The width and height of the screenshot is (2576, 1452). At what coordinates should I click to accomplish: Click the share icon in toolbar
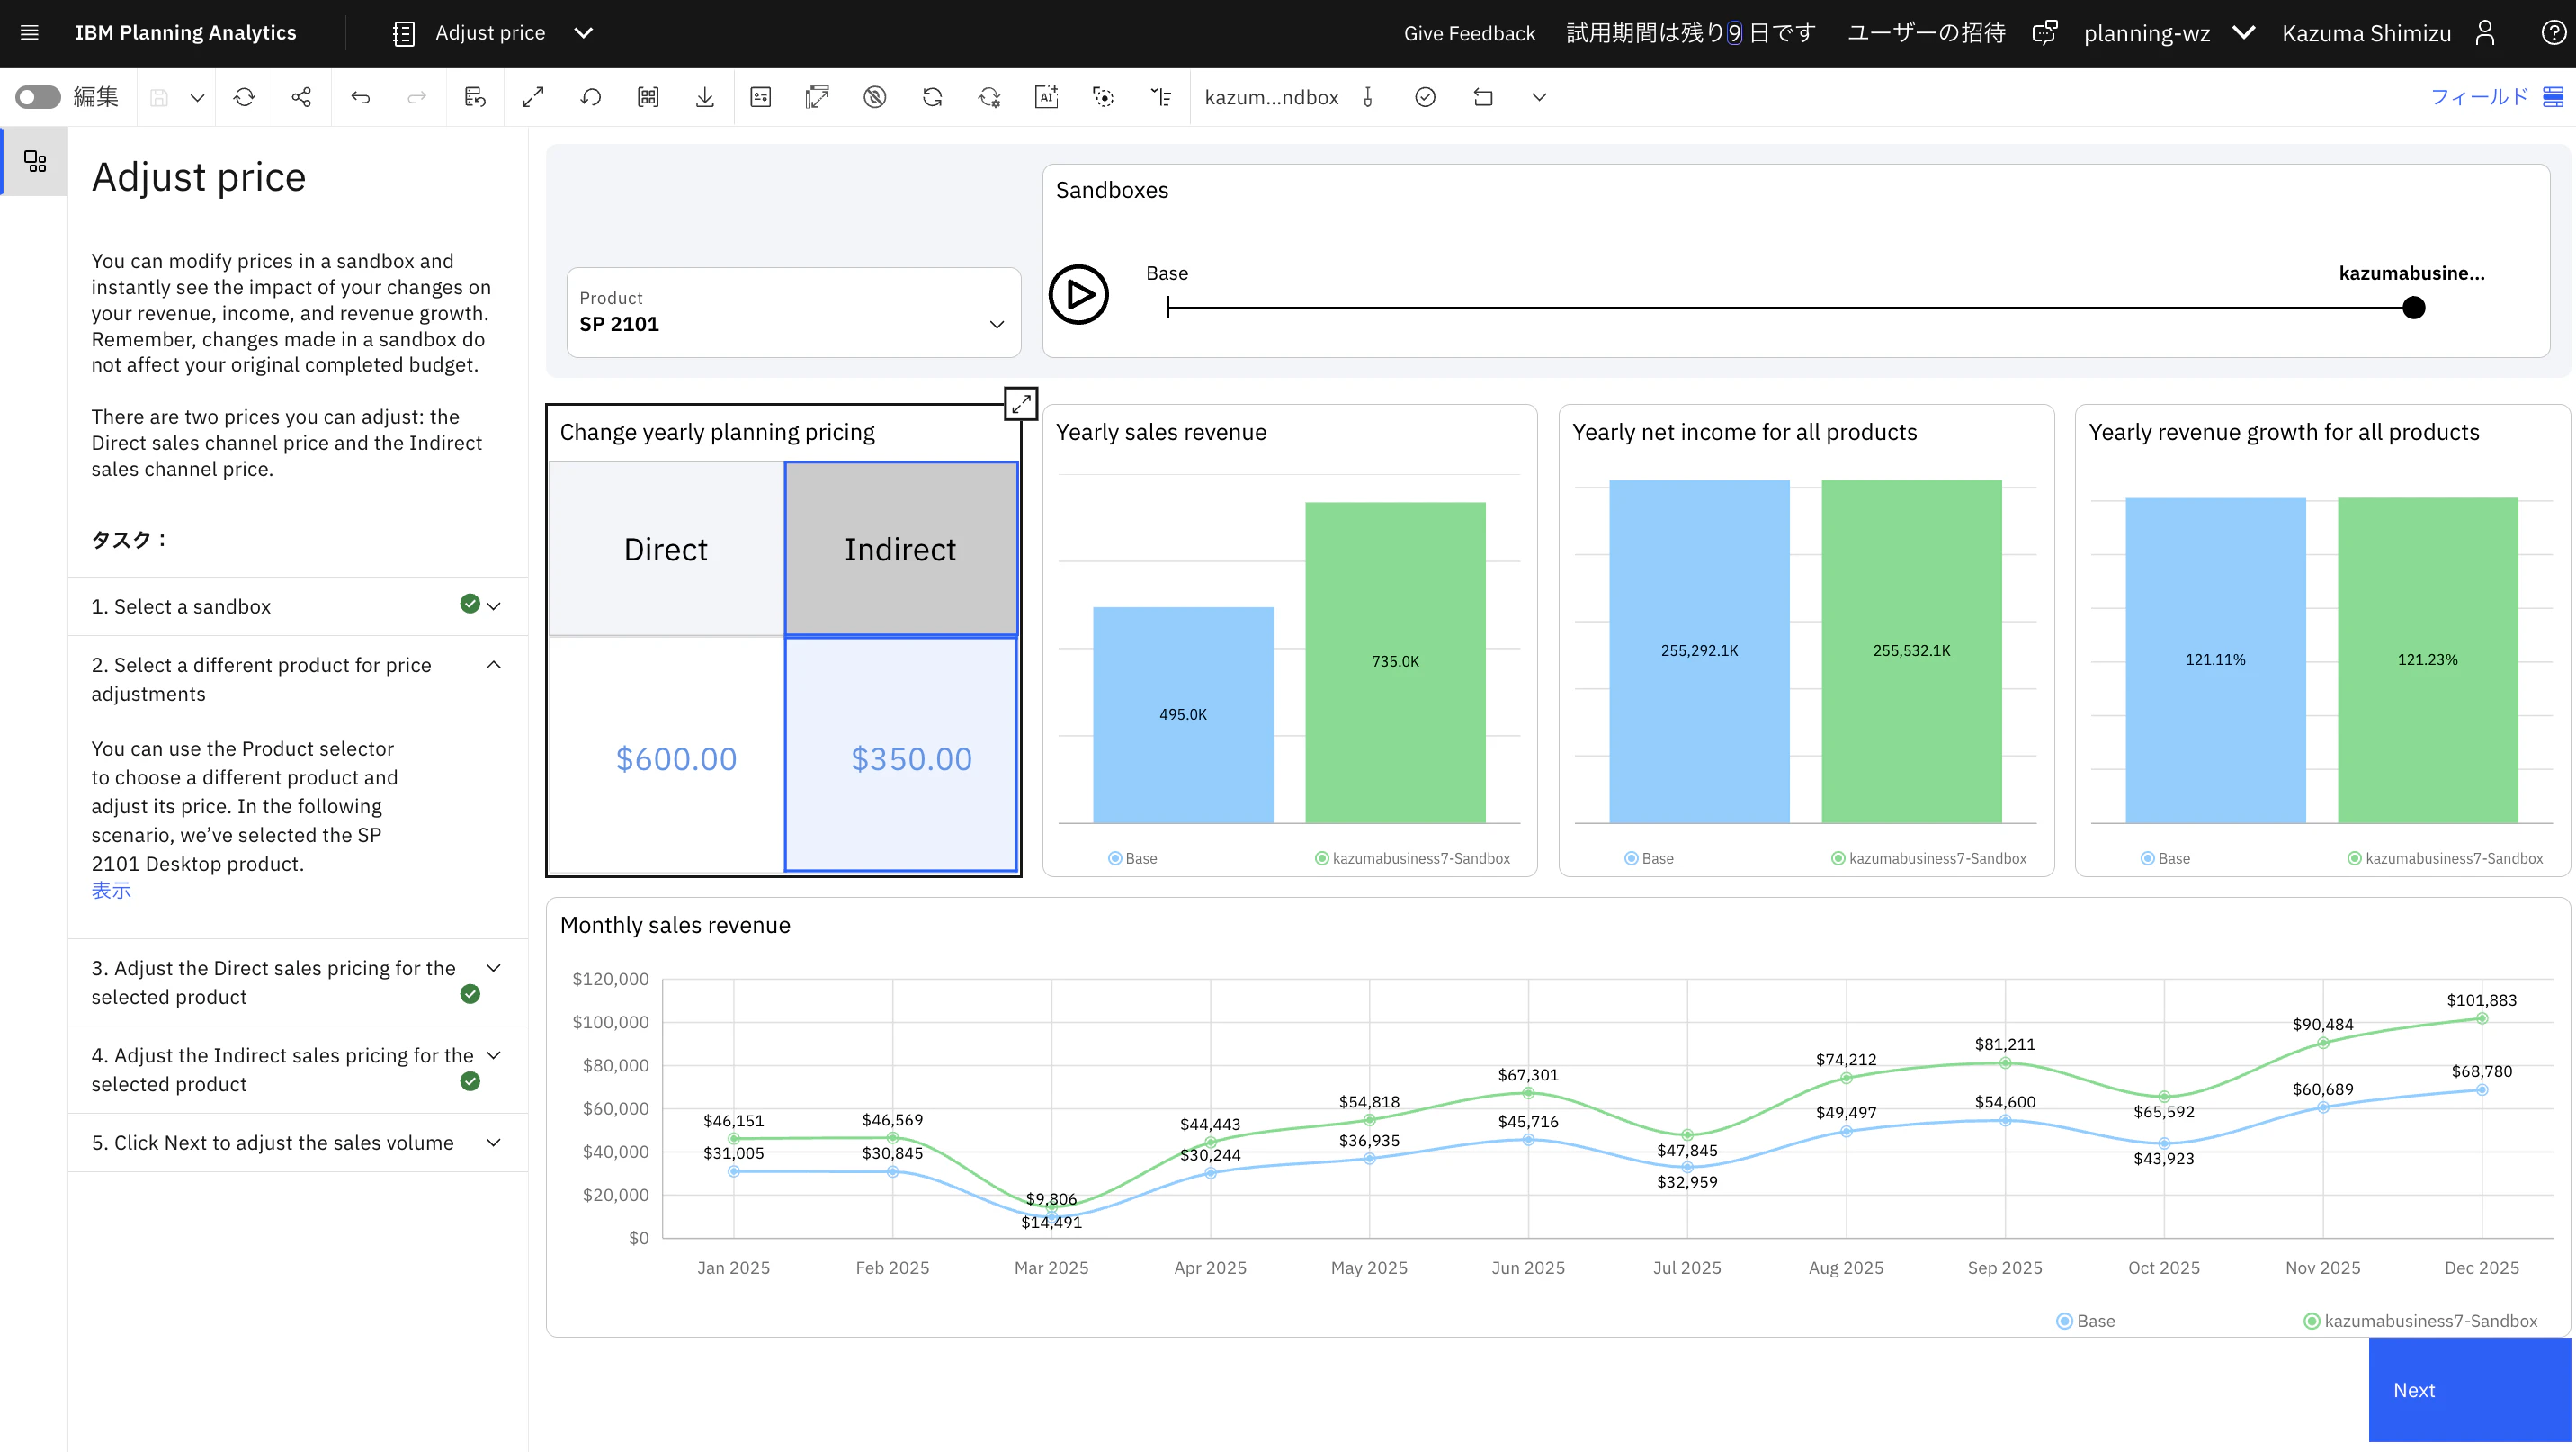click(301, 97)
